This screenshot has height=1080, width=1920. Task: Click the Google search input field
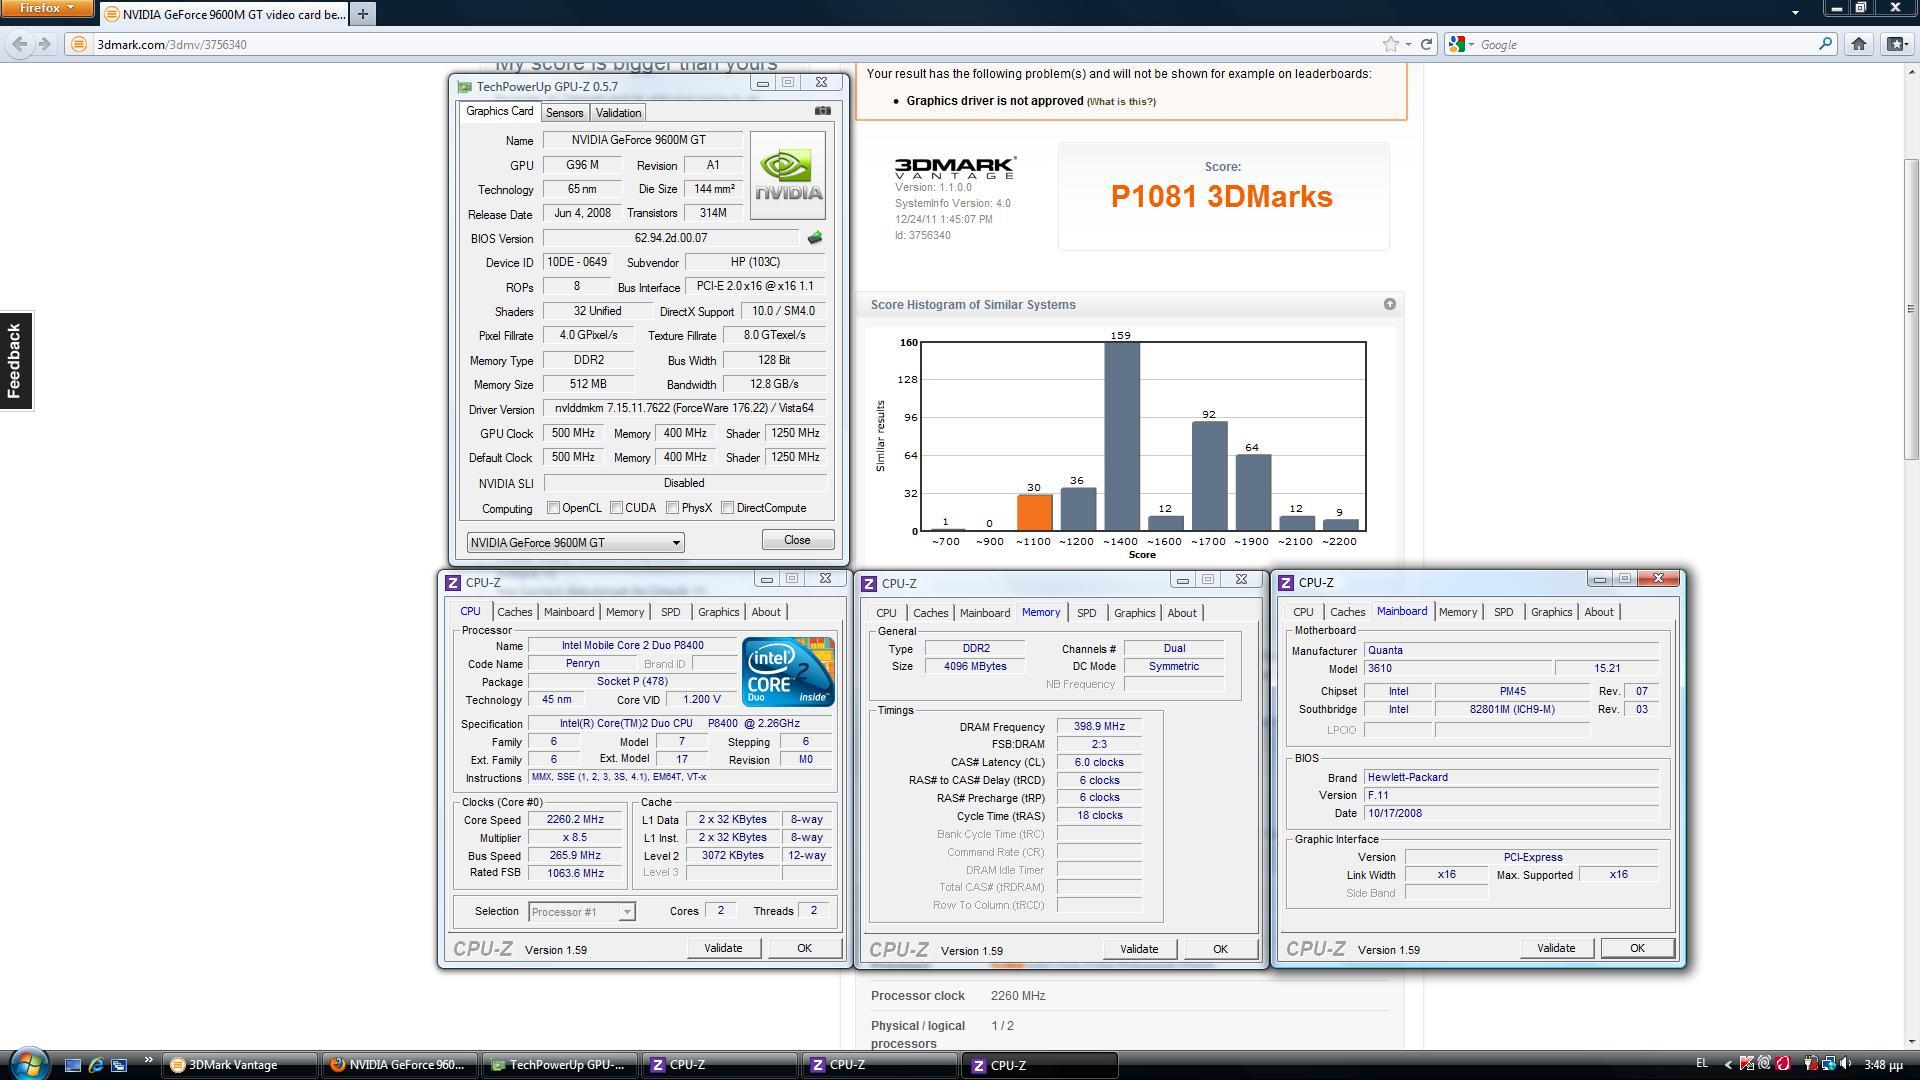point(1644,44)
